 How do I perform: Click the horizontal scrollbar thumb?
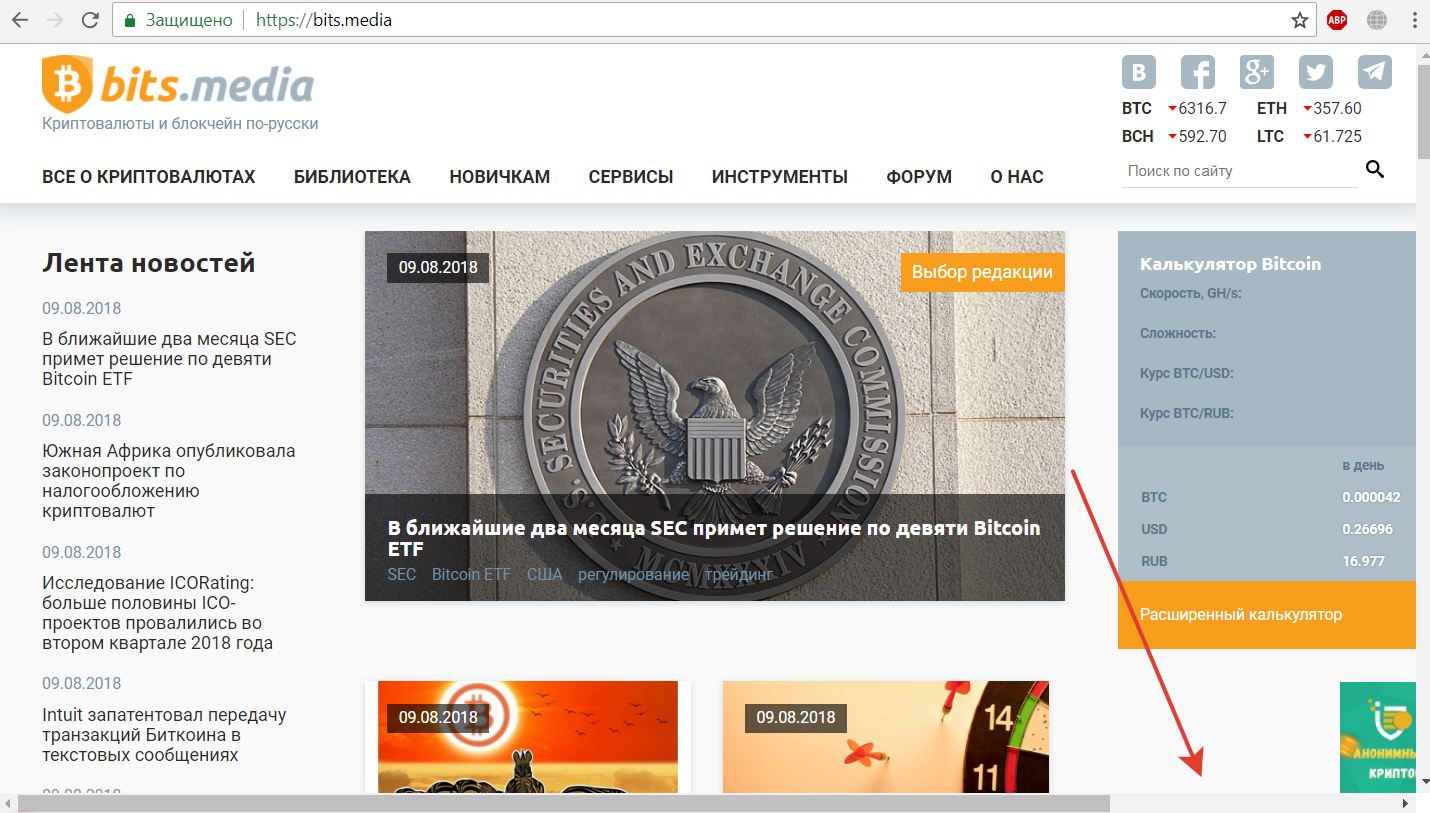pos(564,803)
